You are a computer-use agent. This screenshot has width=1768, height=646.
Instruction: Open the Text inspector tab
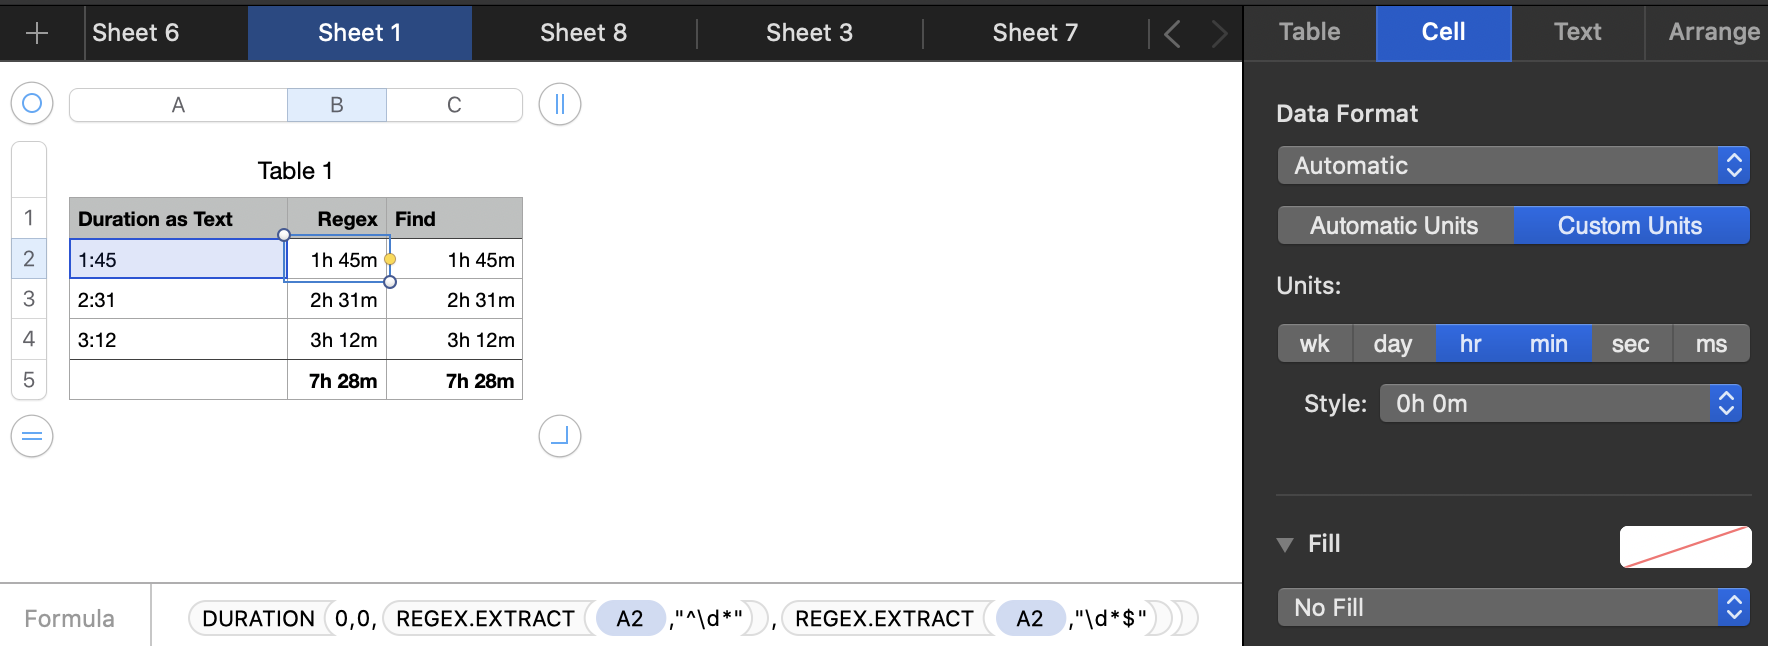pos(1577,33)
